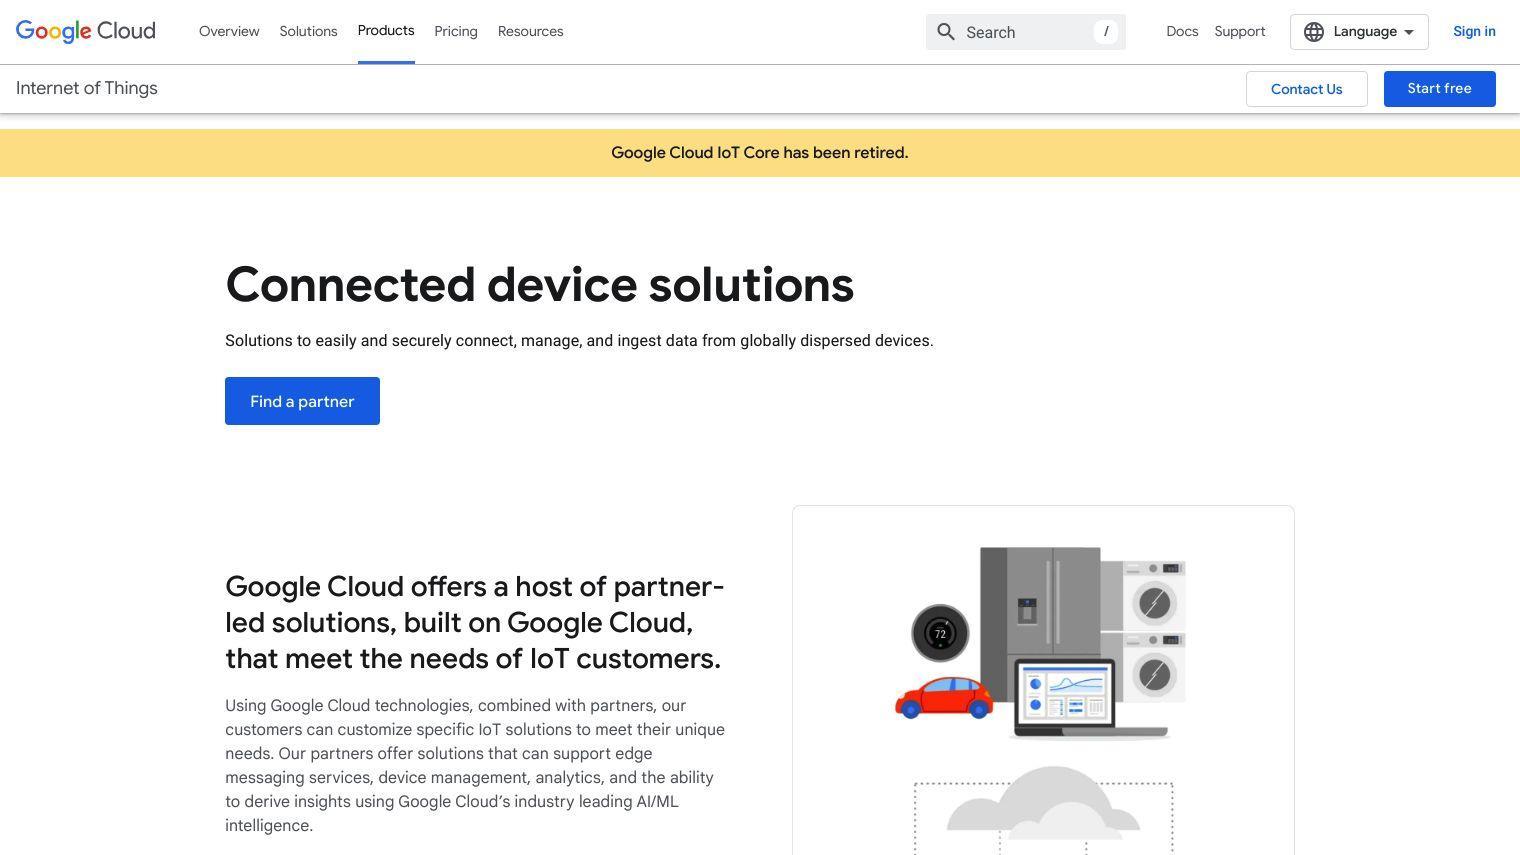The height and width of the screenshot is (855, 1520).
Task: Click the Find a partner button
Action: pos(302,401)
